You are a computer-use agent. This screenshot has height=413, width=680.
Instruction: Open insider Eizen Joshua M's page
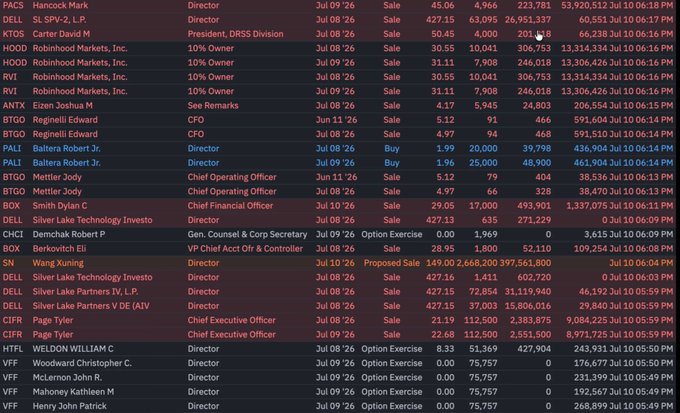point(62,105)
